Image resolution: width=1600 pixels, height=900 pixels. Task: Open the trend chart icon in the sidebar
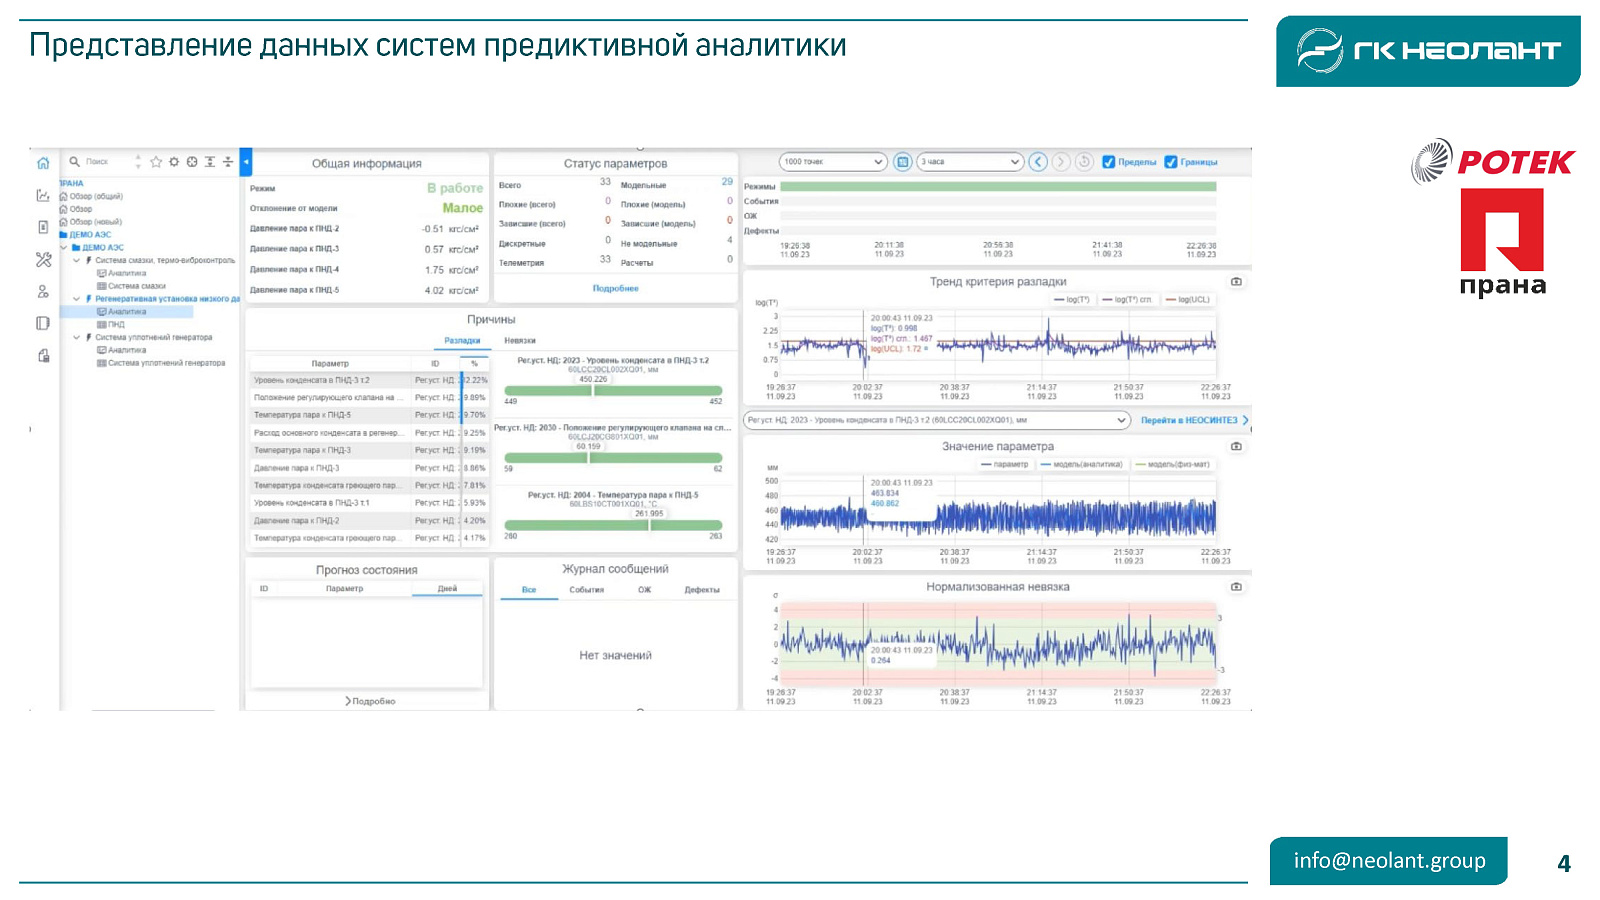[43, 196]
